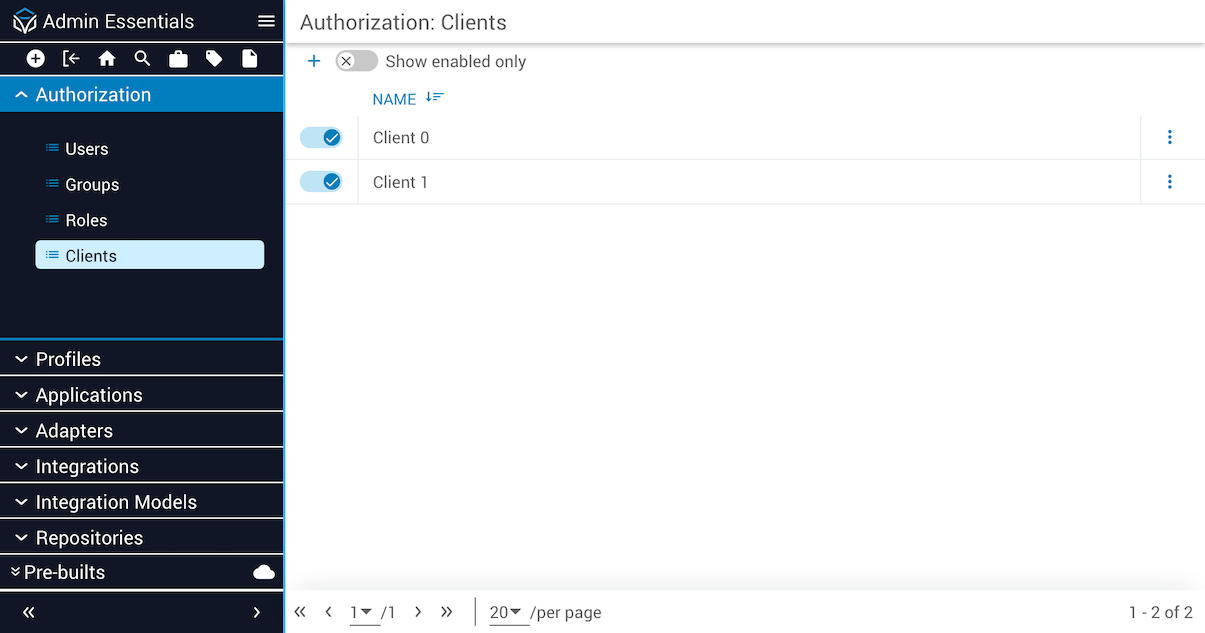Expand the Profiles section
The image size is (1205, 633).
coord(68,359)
